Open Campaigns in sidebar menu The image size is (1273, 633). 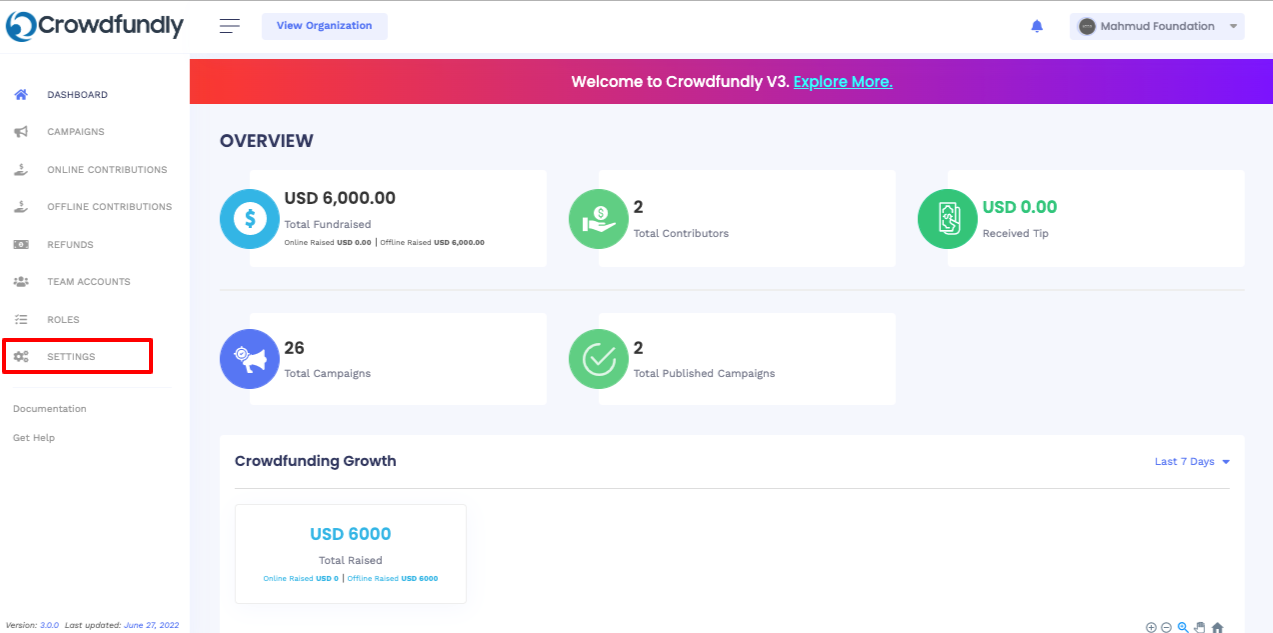[x=76, y=132]
